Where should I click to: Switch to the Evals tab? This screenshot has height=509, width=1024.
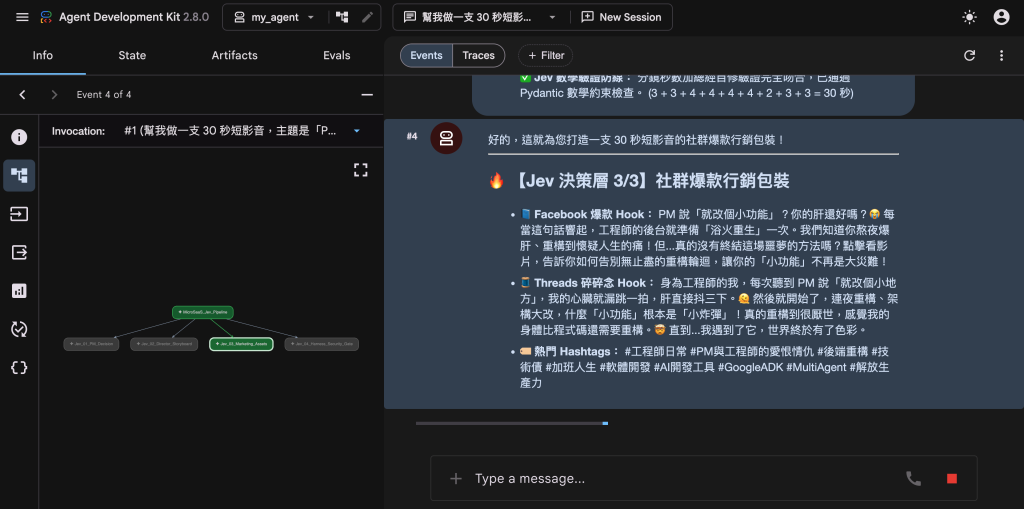337,56
